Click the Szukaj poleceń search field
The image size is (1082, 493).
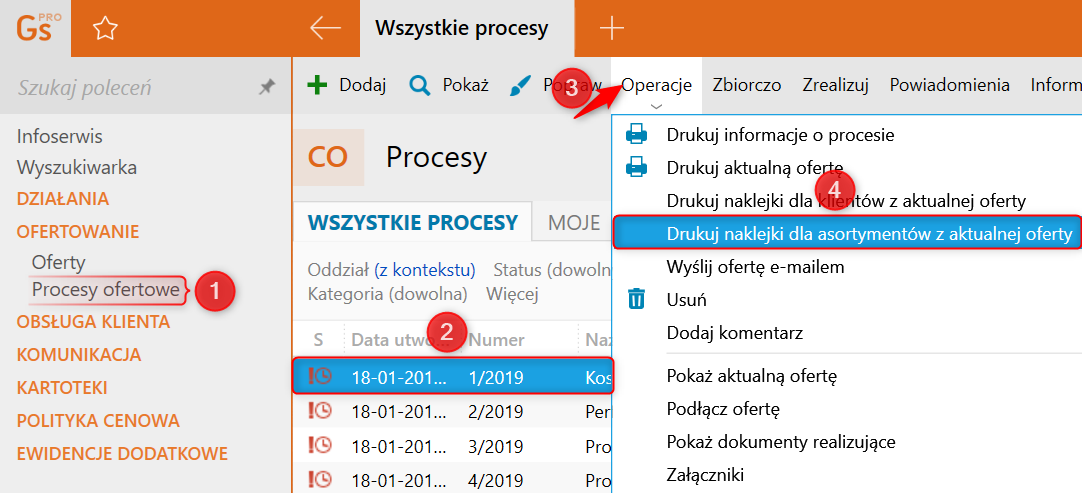[x=135, y=87]
